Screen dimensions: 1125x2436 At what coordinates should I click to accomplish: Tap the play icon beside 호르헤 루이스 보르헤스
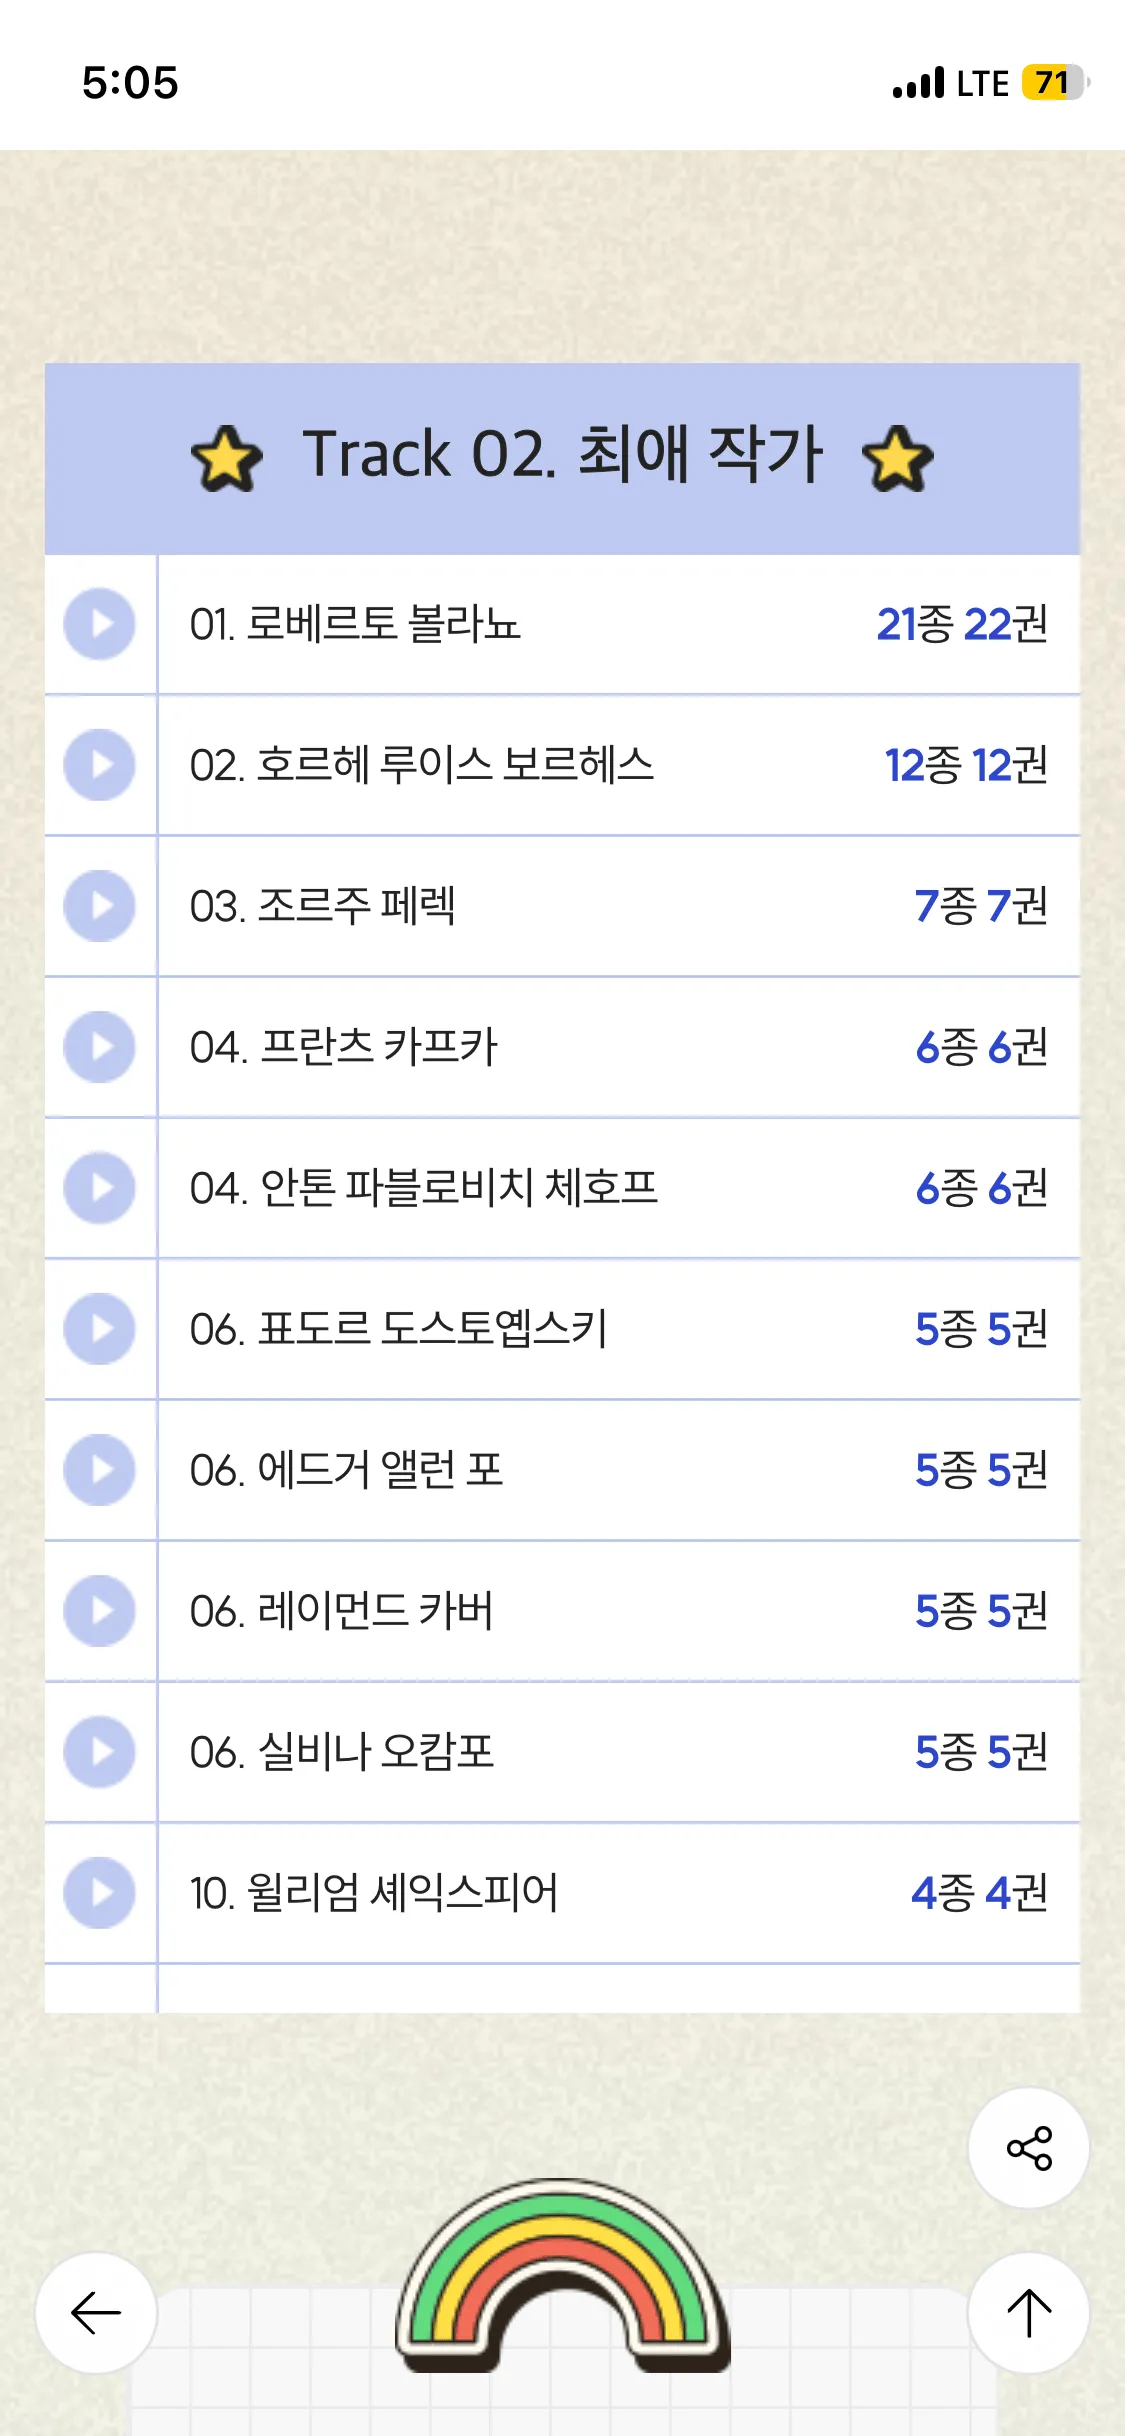99,765
